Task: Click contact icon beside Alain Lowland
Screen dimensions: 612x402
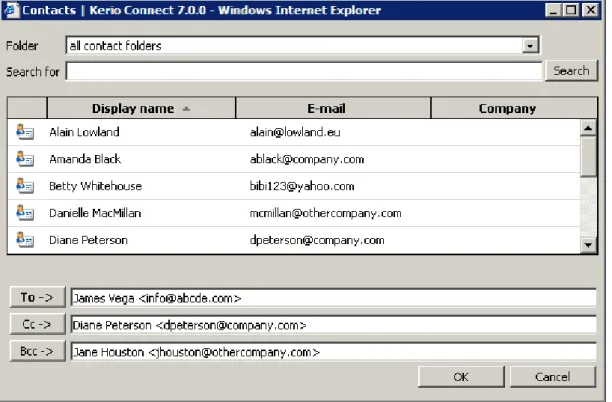Action: click(x=25, y=132)
